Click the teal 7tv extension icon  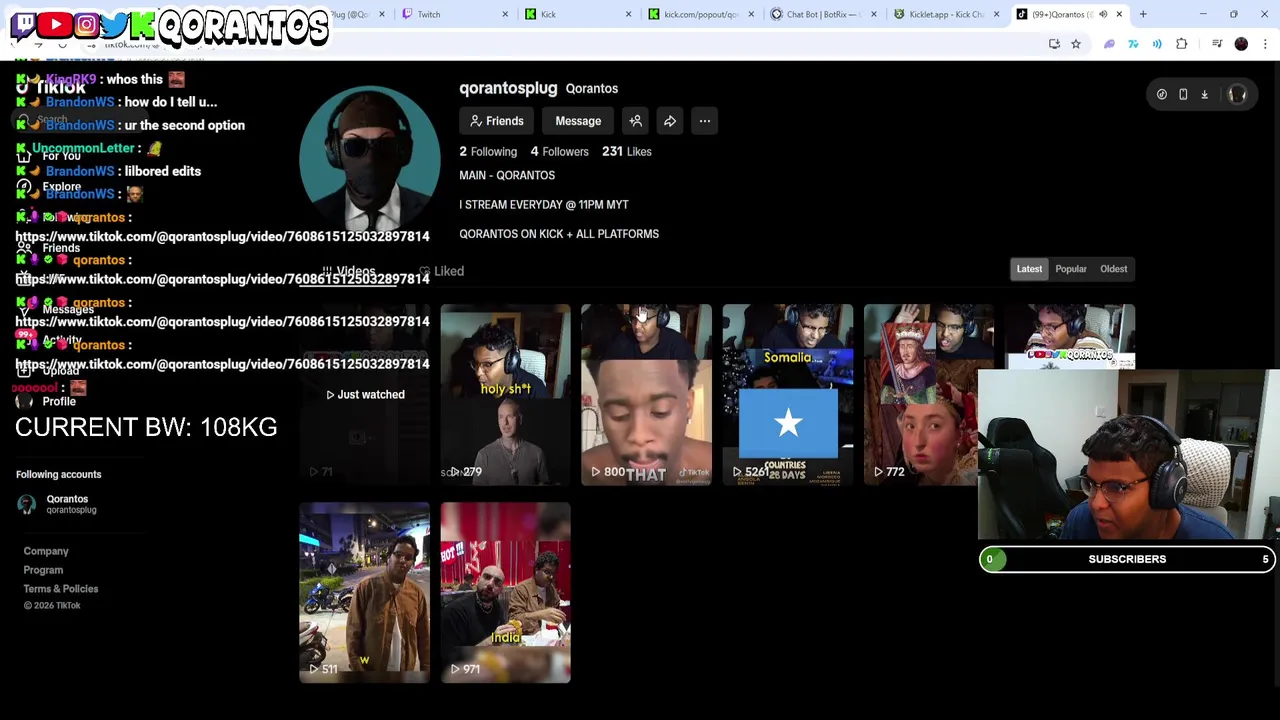pyautogui.click(x=1133, y=44)
